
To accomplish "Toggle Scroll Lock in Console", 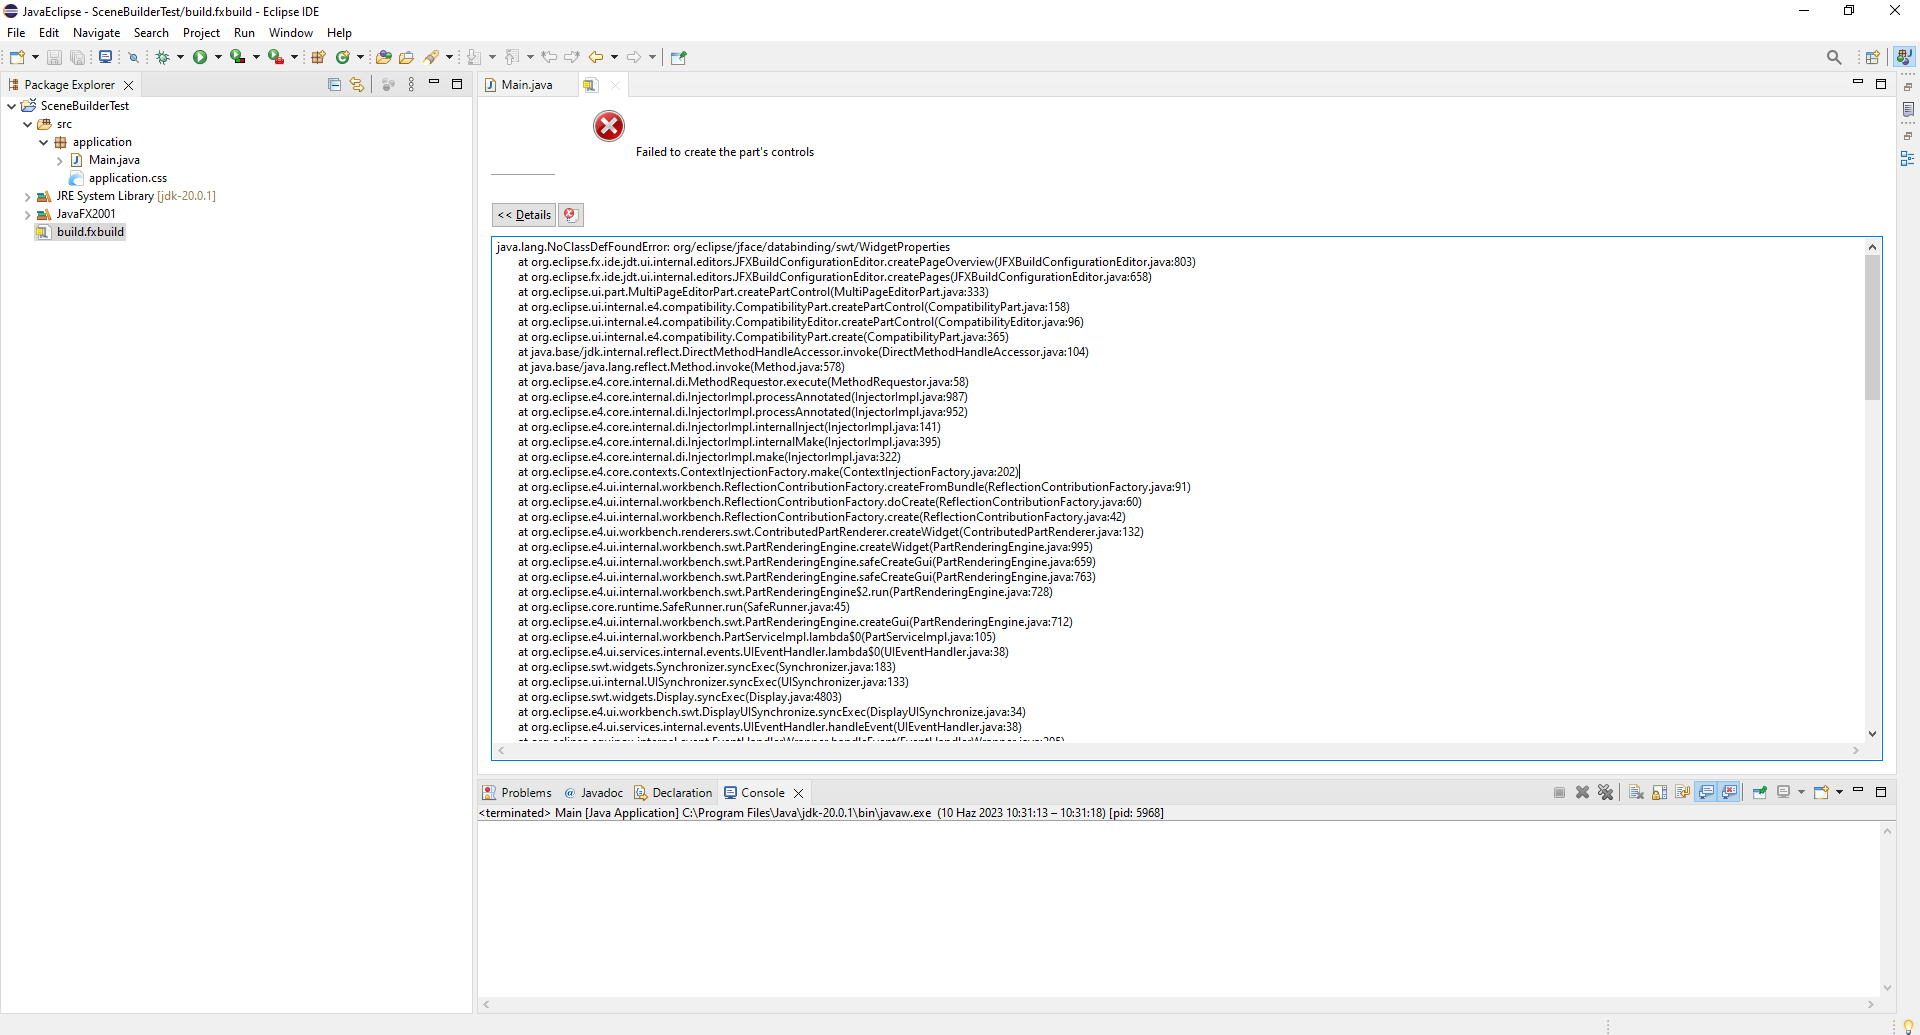I will coord(1660,792).
